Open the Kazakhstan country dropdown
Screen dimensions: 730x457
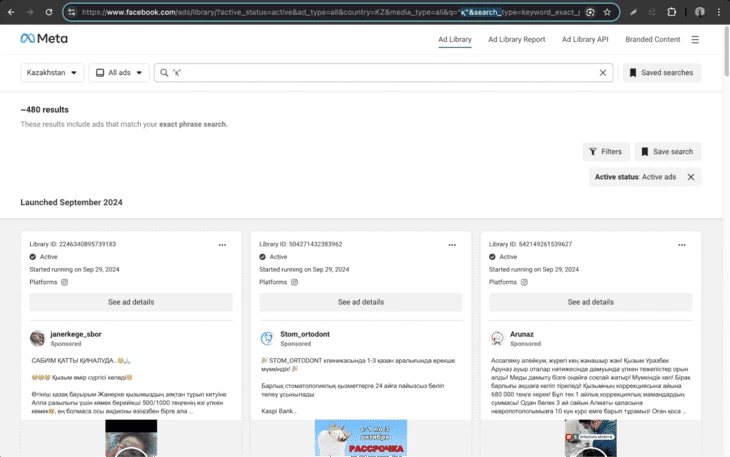(52, 73)
